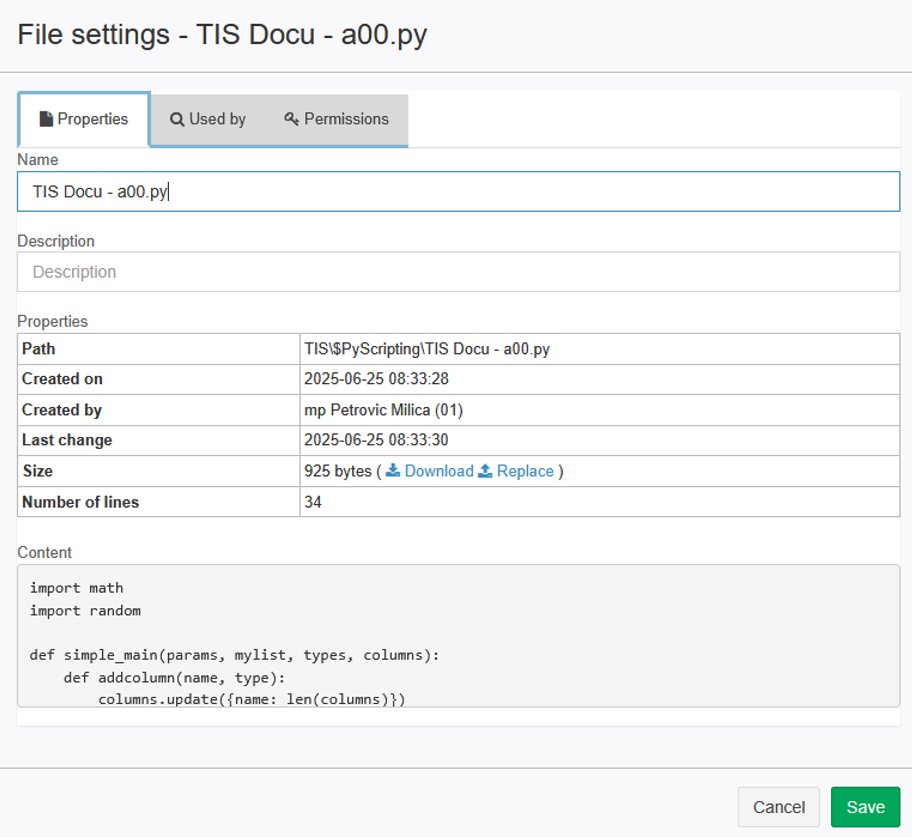Click the Path value cell

600,349
